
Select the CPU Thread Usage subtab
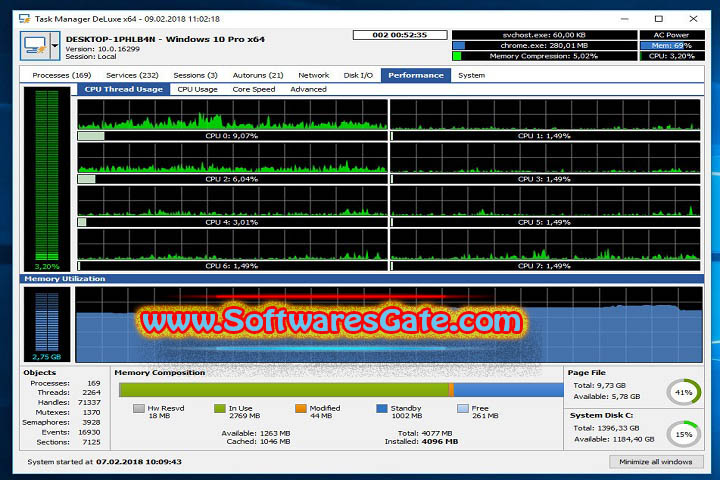tap(124, 89)
